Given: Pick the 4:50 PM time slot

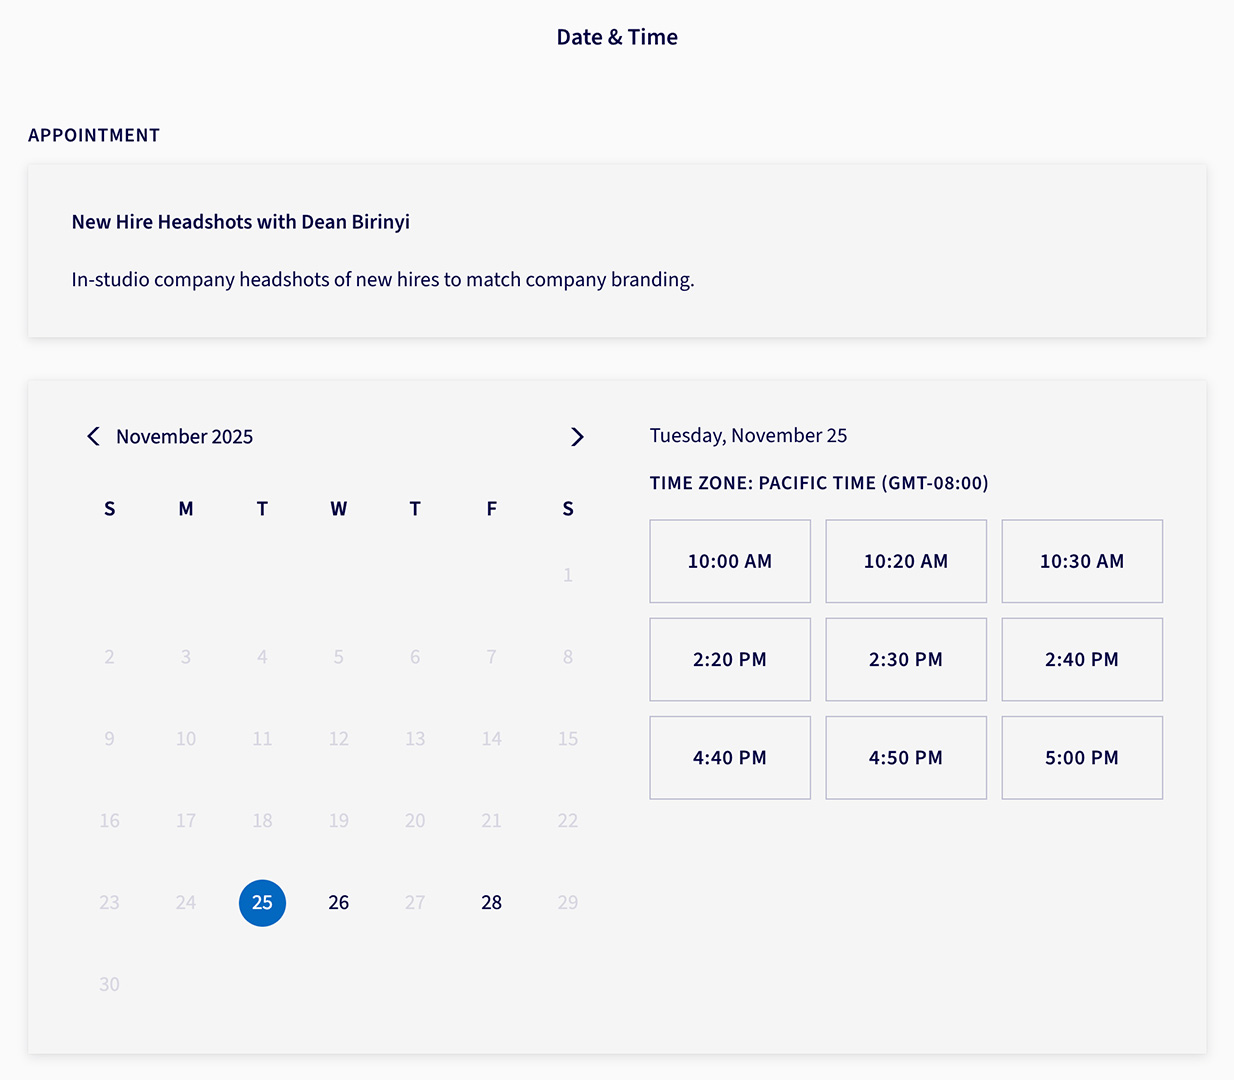Looking at the screenshot, I should pyautogui.click(x=905, y=757).
